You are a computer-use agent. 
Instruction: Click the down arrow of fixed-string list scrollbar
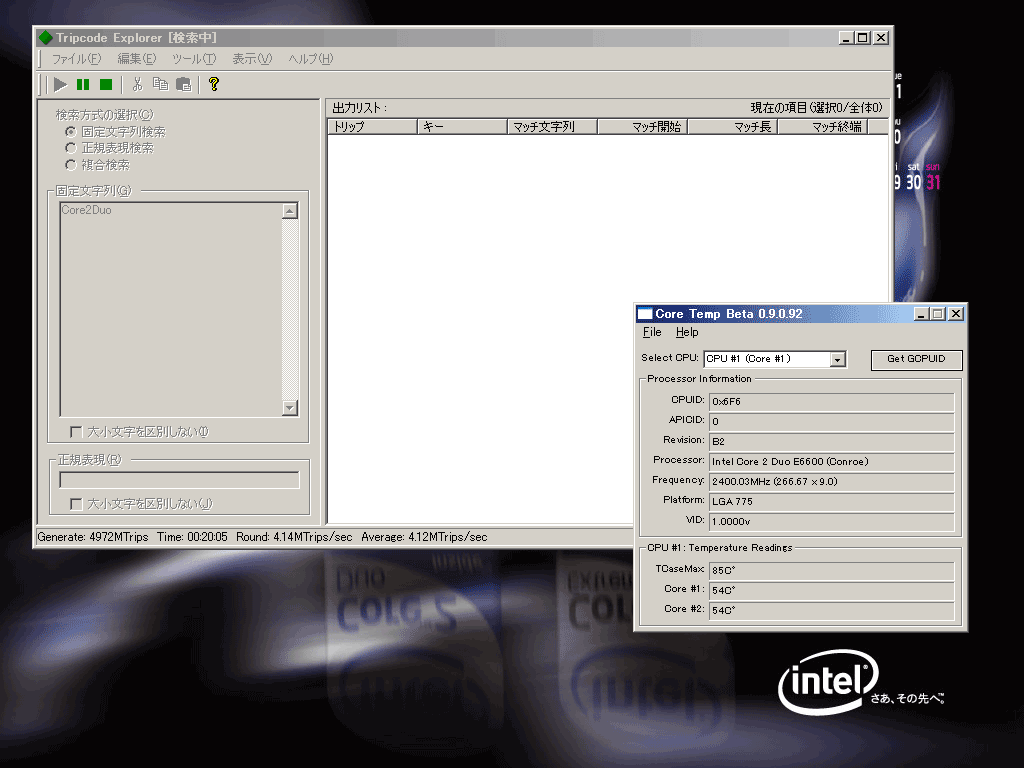point(290,408)
